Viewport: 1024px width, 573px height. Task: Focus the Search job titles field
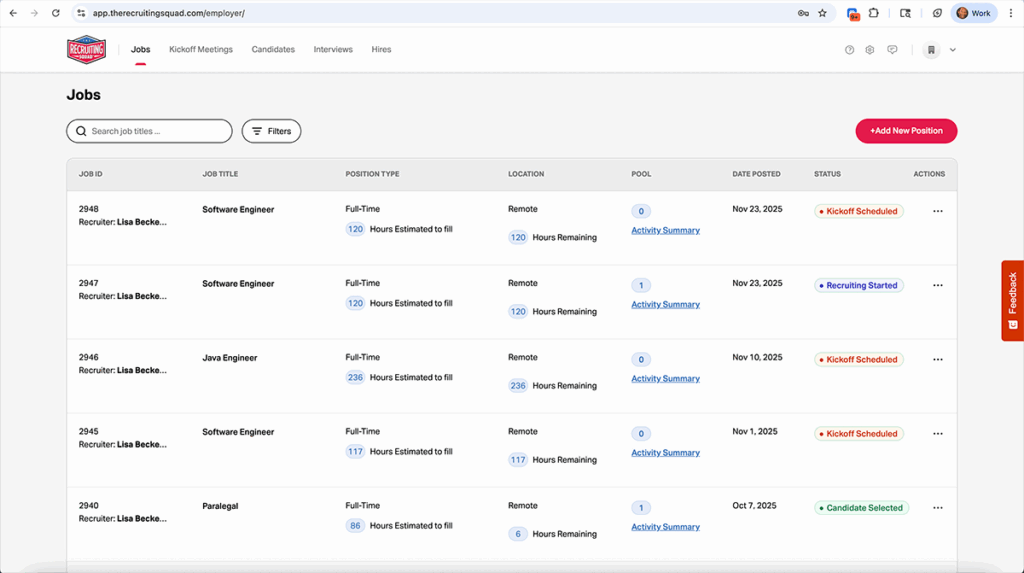coord(155,131)
